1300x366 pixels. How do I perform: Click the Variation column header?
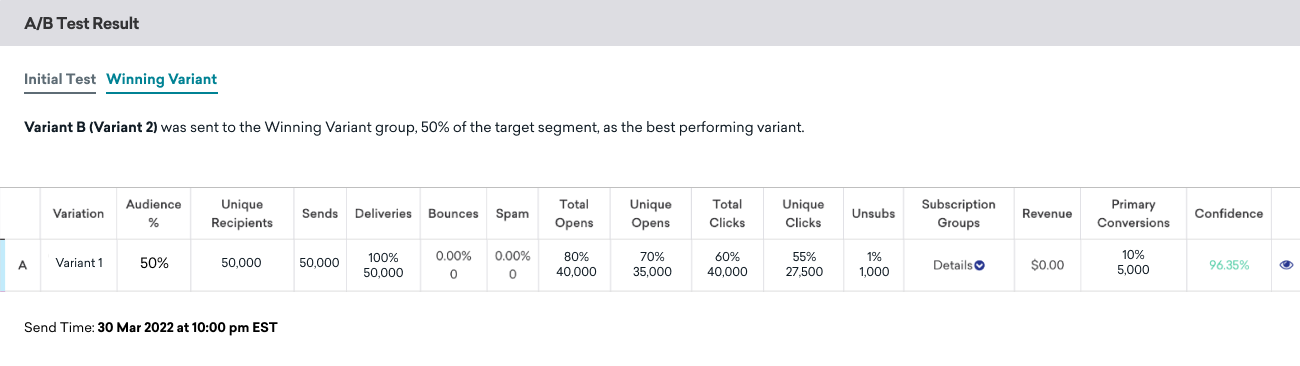coord(78,213)
